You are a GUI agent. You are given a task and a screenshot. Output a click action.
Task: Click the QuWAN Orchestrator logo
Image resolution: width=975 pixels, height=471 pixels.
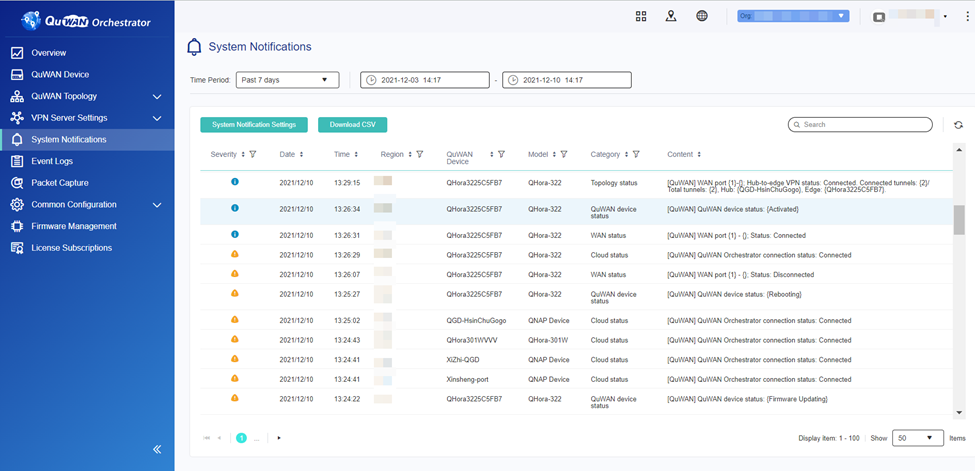[86, 22]
